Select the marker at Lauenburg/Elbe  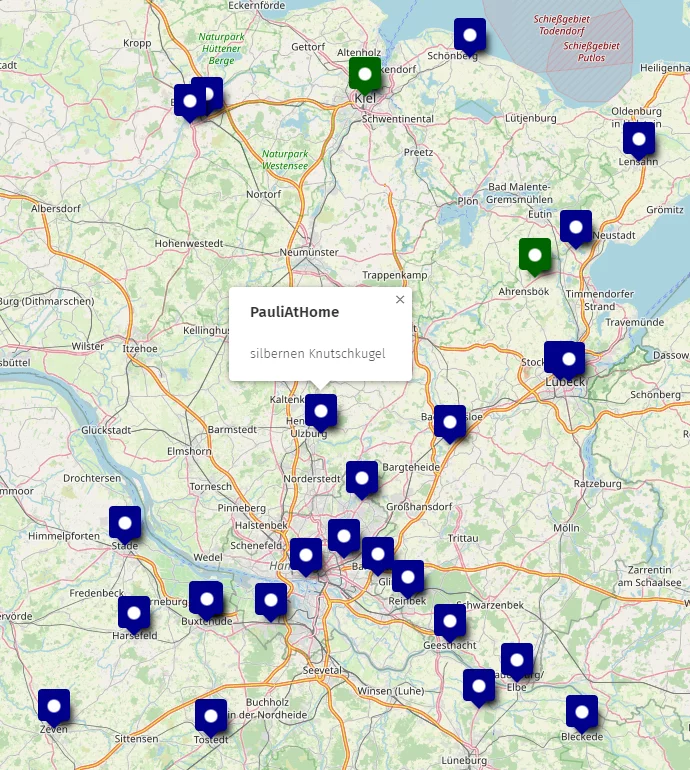(x=517, y=660)
